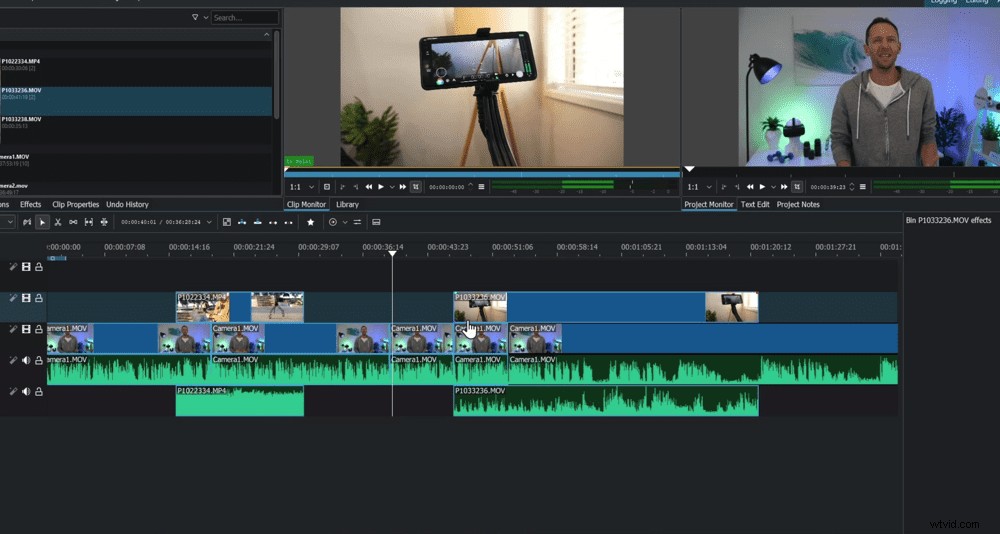Screen dimensions: 1000x534
Task: Rewind in the Clip Monitor
Action: click(x=369, y=187)
